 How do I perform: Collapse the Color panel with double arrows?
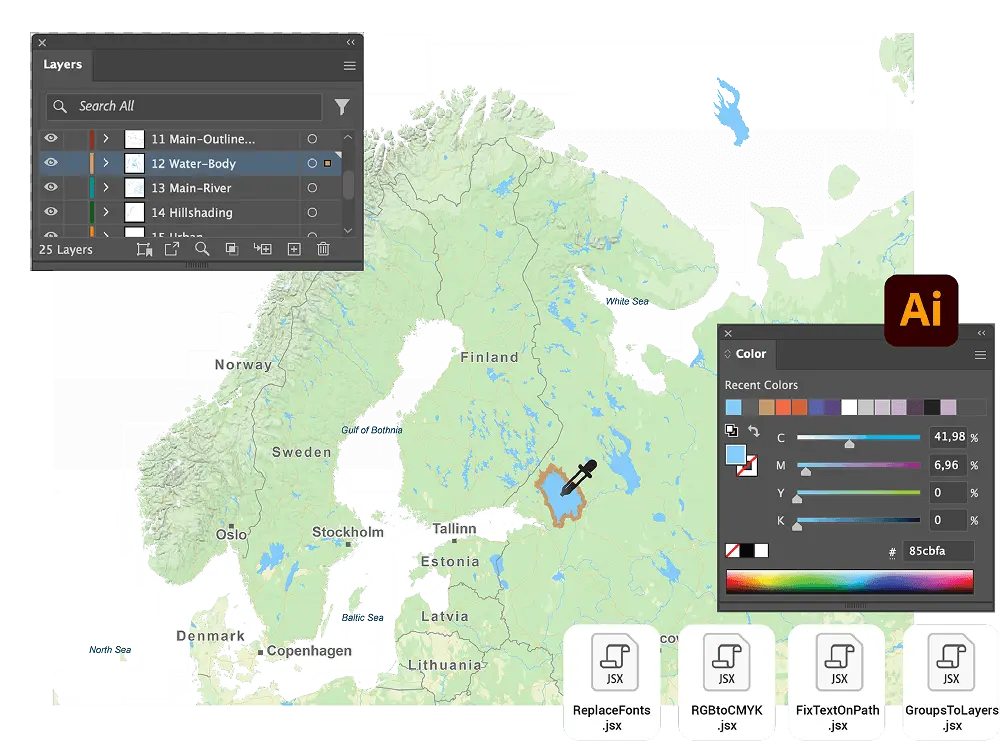[981, 333]
